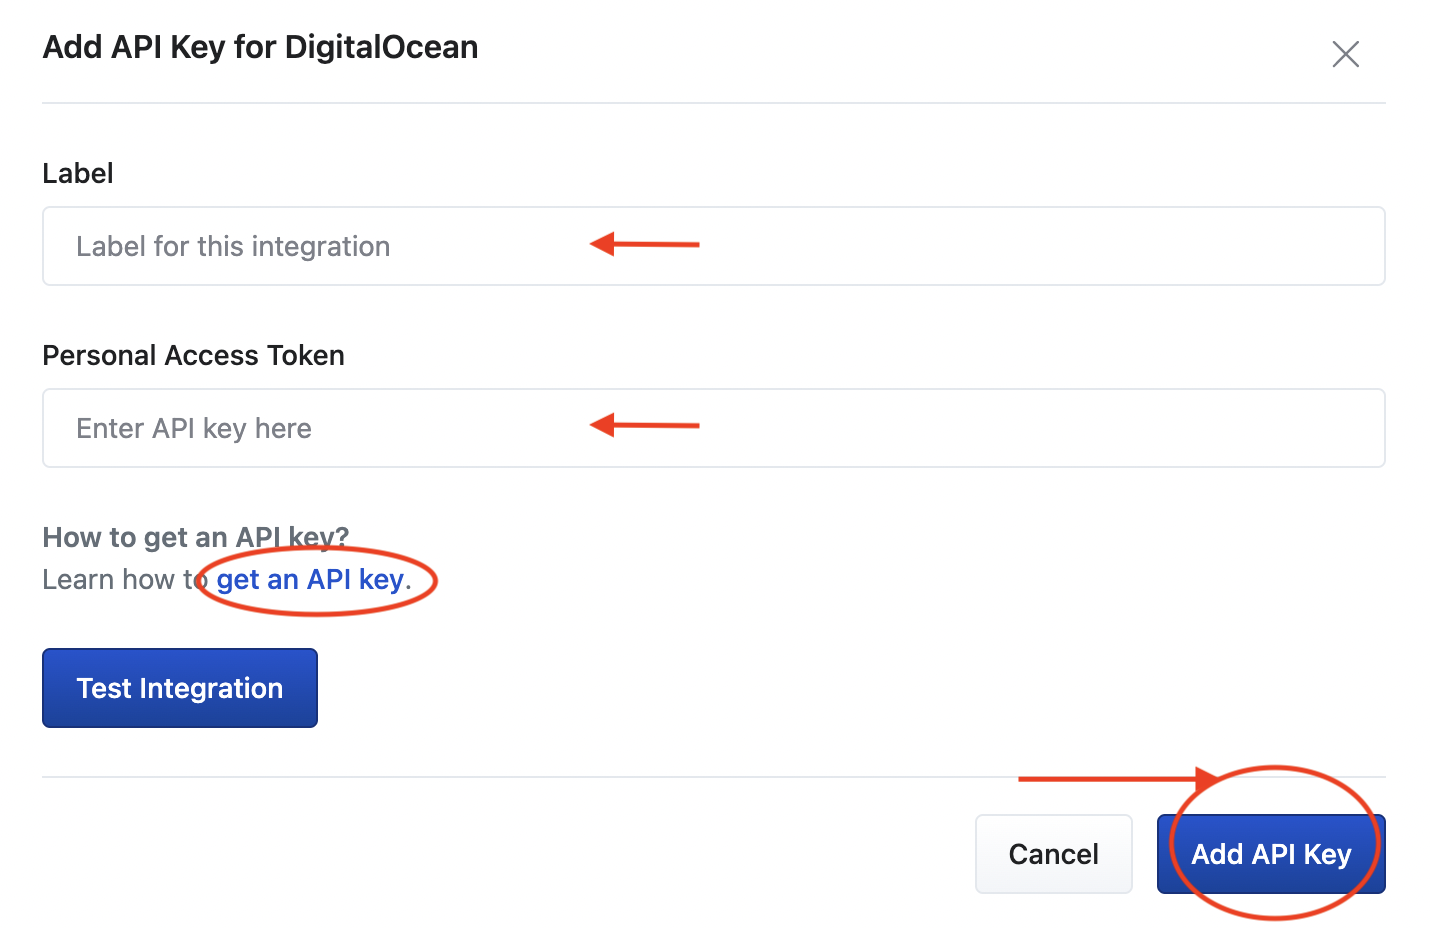
Task: Click the 'Label' field caption text
Action: 78,173
